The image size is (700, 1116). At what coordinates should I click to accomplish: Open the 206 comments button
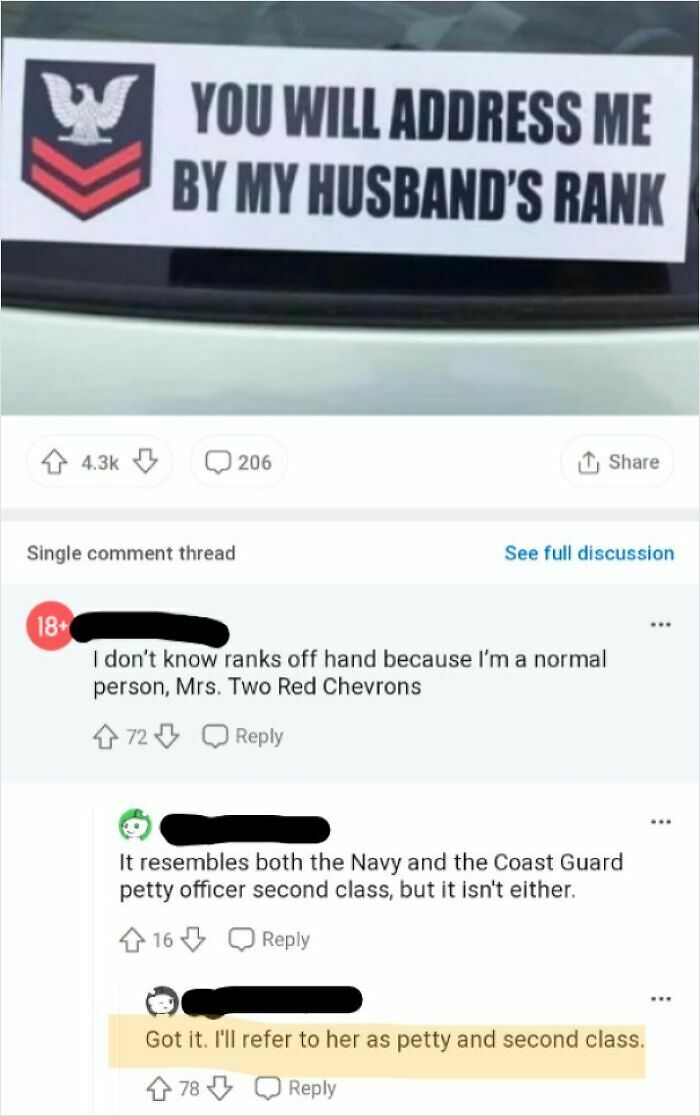click(238, 462)
